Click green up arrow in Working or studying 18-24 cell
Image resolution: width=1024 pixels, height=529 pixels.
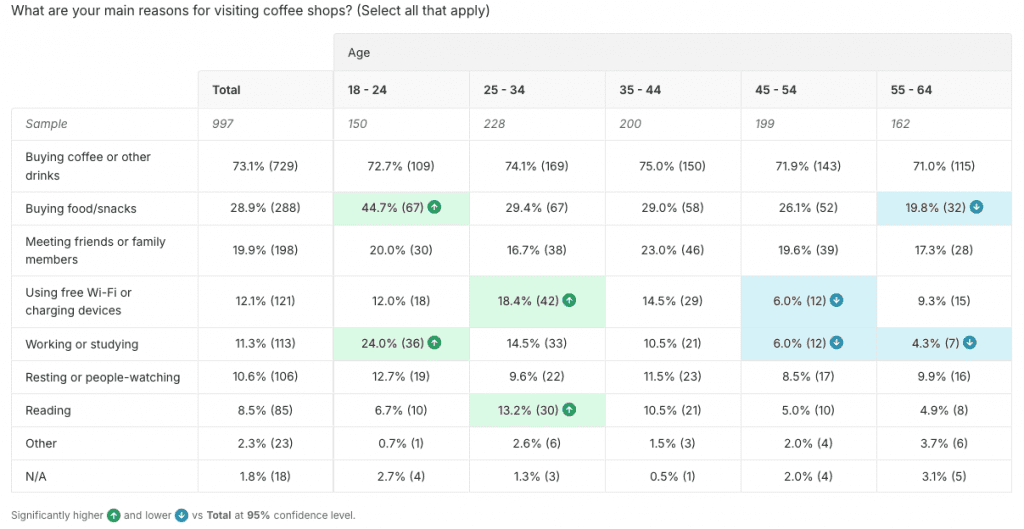point(434,343)
